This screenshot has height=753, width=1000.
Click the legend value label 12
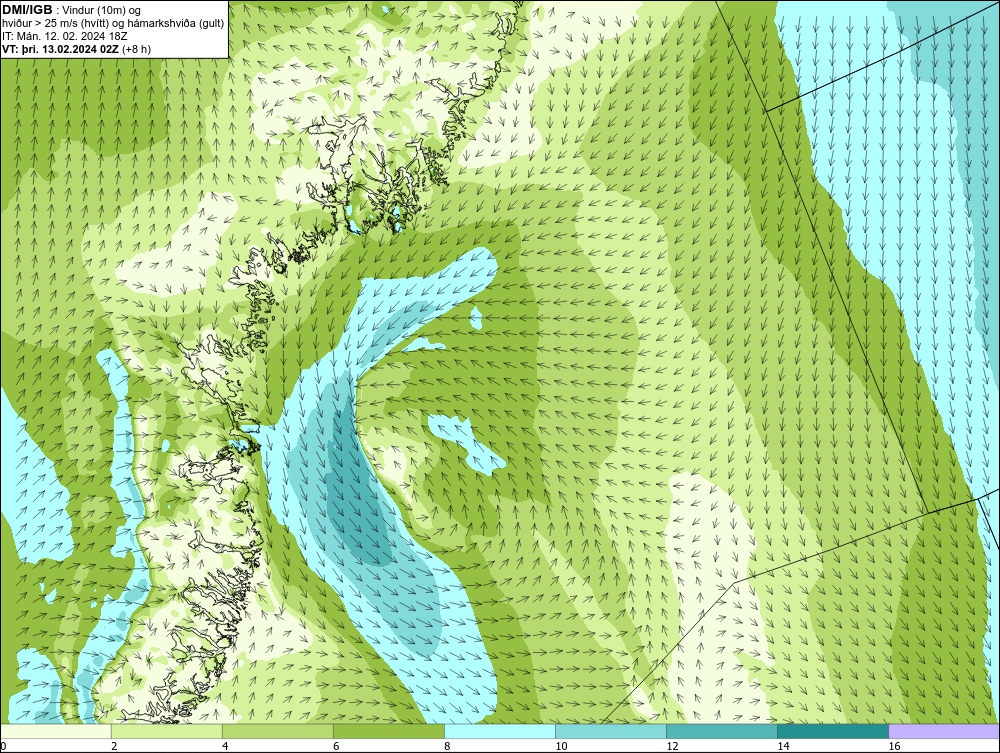point(672,746)
